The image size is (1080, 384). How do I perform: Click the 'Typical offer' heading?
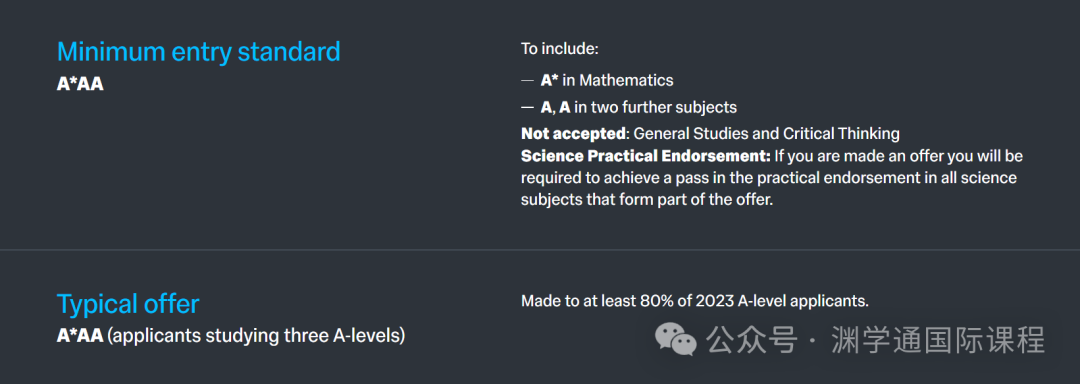point(128,303)
